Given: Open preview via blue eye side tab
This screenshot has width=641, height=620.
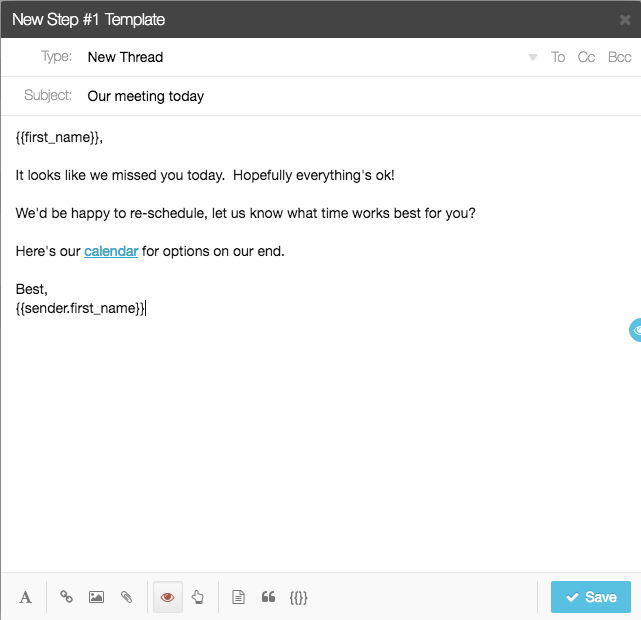Looking at the screenshot, I should (x=635, y=330).
